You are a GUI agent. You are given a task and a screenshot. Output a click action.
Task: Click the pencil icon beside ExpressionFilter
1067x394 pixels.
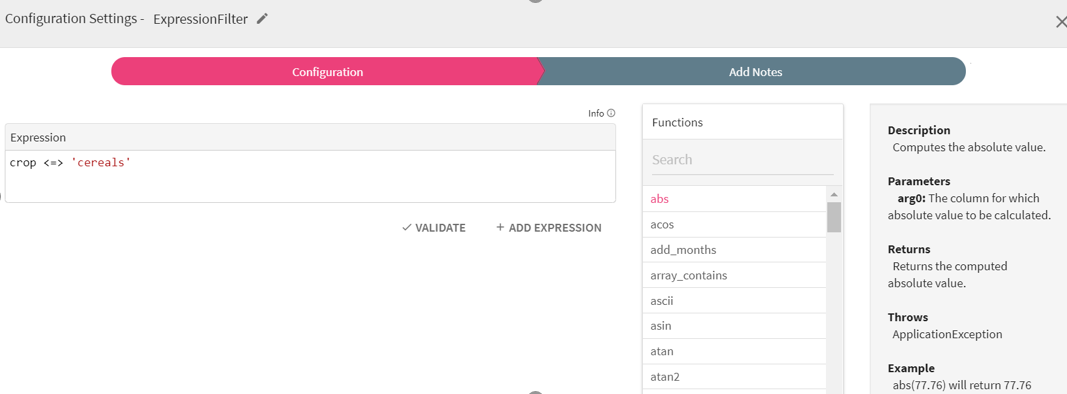[x=262, y=19]
